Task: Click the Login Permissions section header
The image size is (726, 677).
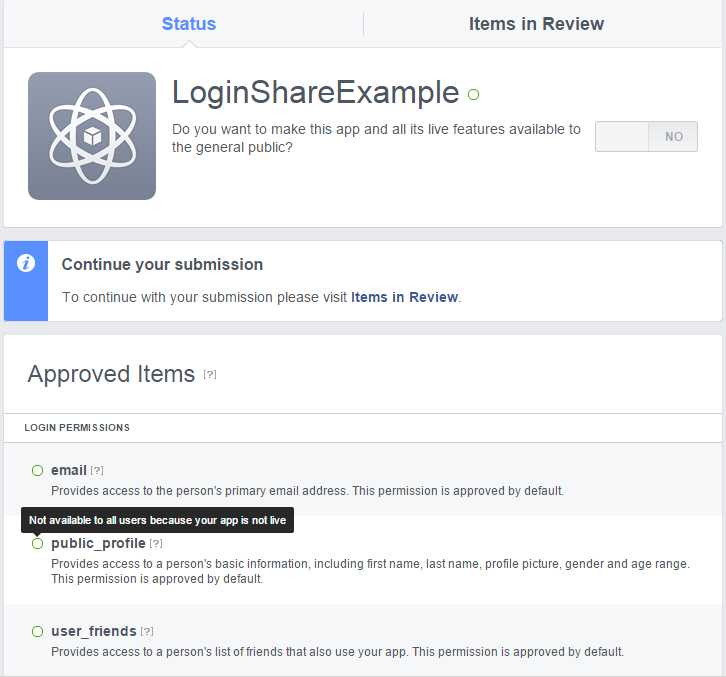Action: (x=77, y=427)
